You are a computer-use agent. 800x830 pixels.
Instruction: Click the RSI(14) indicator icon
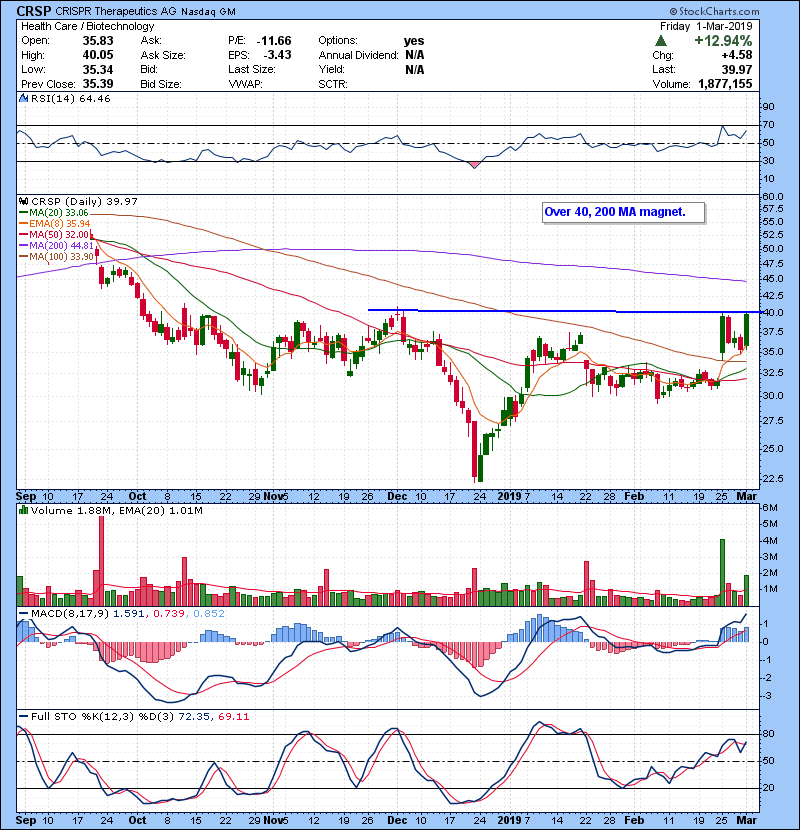24,98
